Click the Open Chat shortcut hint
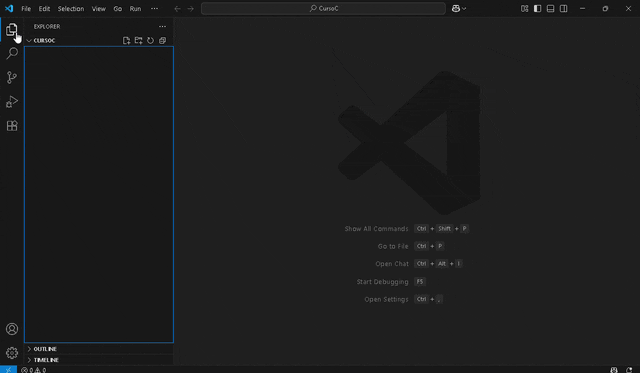Image resolution: width=640 pixels, height=373 pixels. [419, 264]
